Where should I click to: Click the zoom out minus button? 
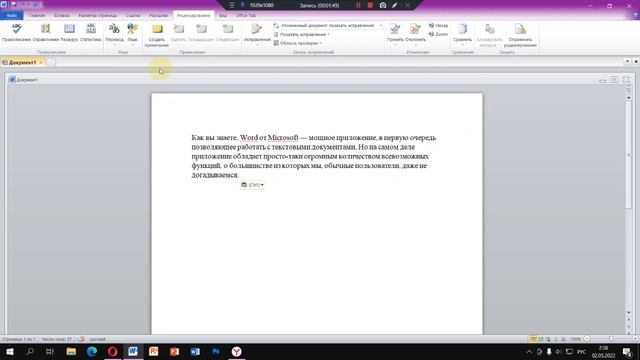[587, 339]
